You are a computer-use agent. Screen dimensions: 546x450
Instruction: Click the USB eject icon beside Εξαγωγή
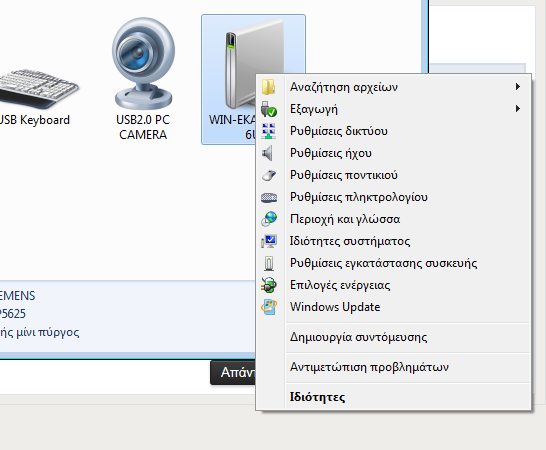[x=268, y=109]
